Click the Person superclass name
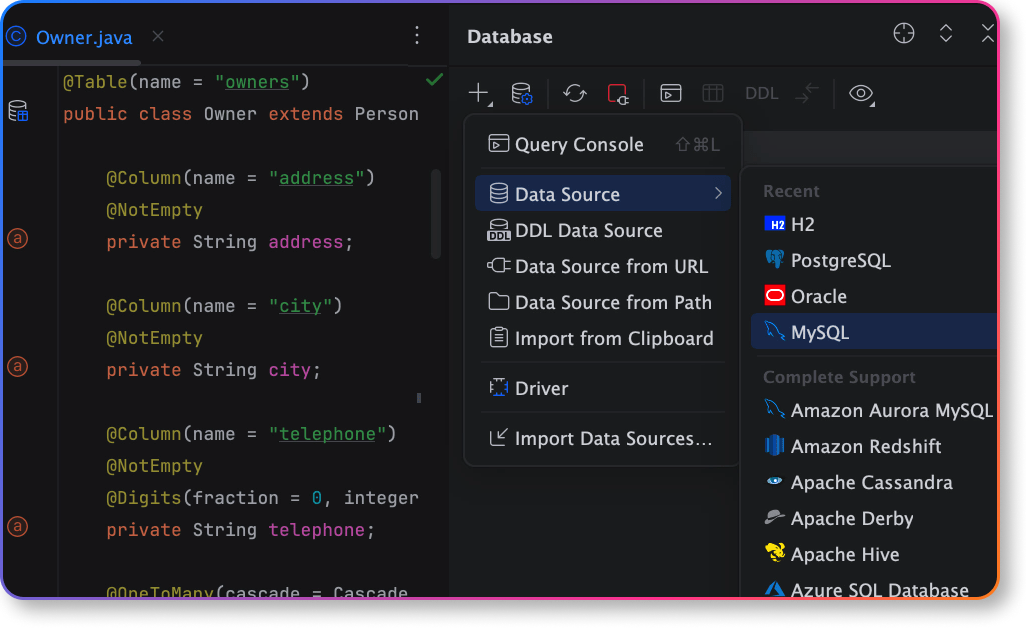Screen dimensions: 1026x628 (x=387, y=114)
